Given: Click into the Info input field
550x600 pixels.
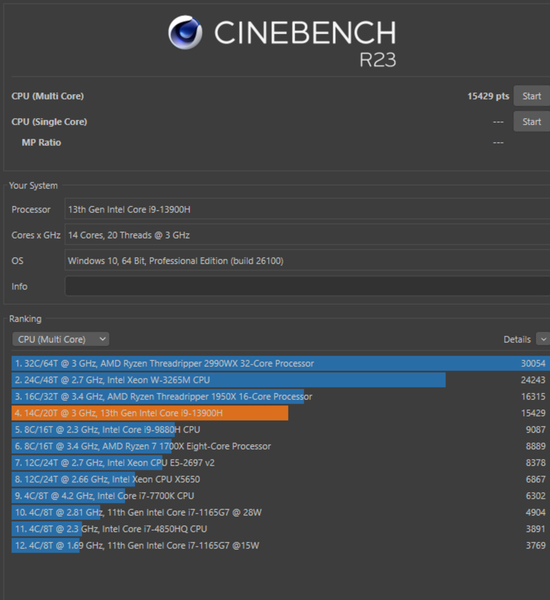Looking at the screenshot, I should click(x=307, y=287).
